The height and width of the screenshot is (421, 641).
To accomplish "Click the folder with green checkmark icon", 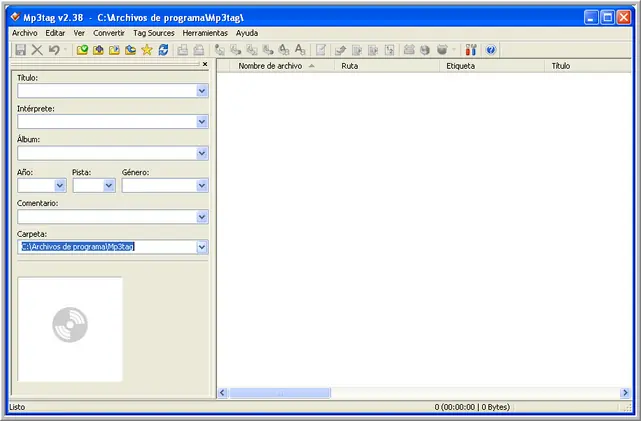I will pyautogui.click(x=82, y=50).
